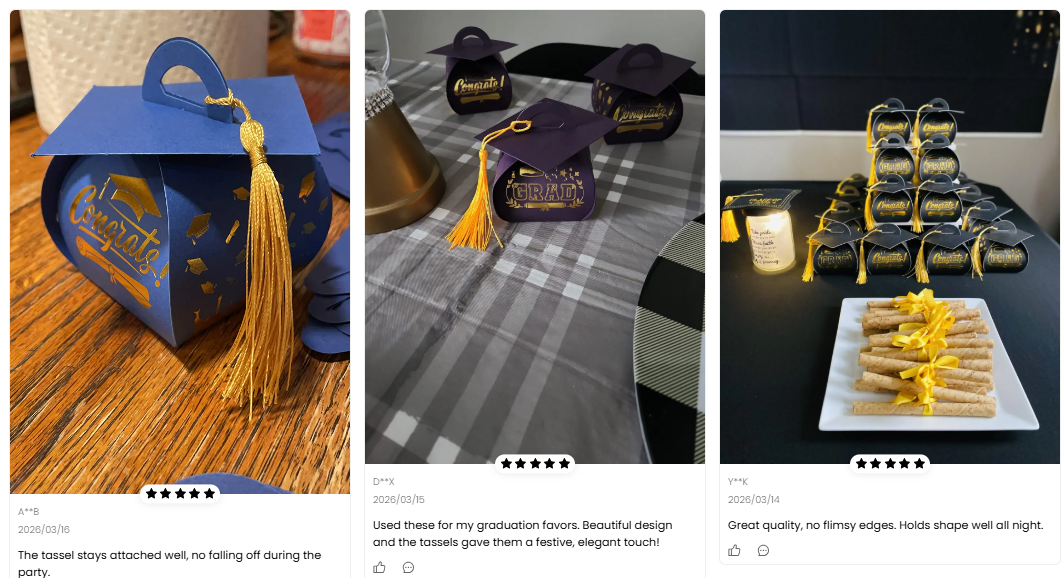This screenshot has height=578, width=1064.
Task: Select reviewer name A**B
Action: 28,512
